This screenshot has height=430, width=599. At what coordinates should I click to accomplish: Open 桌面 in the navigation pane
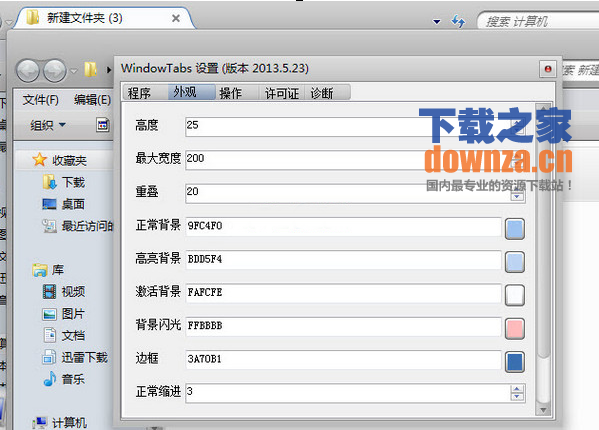pyautogui.click(x=73, y=204)
